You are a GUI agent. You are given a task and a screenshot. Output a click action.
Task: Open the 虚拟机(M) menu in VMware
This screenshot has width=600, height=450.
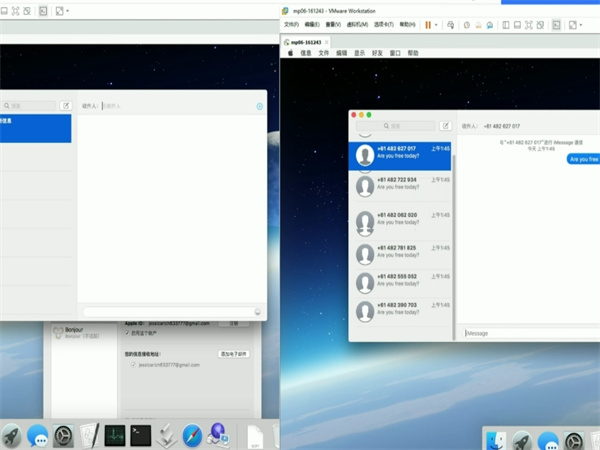click(359, 24)
